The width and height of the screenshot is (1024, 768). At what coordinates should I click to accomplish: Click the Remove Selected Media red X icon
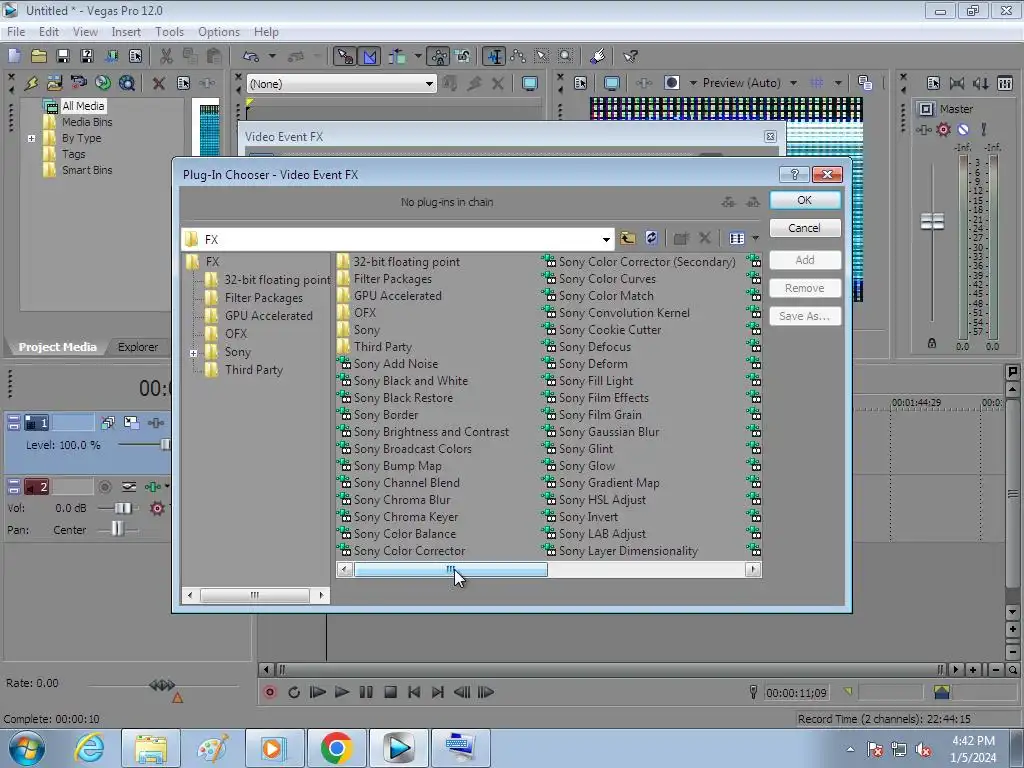coord(158,83)
